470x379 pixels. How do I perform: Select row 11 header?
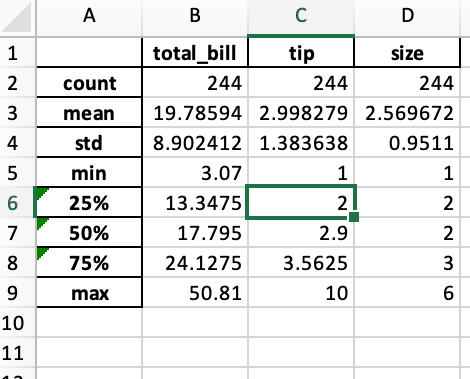(x=17, y=353)
